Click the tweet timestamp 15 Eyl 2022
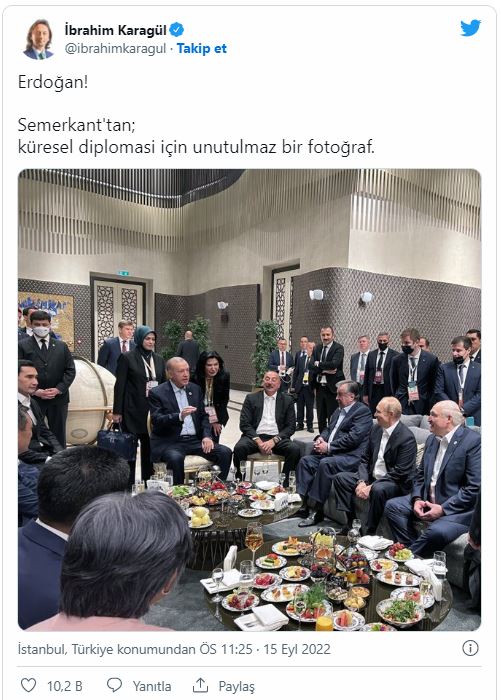Screen dimensions: 501x700 tap(297, 649)
